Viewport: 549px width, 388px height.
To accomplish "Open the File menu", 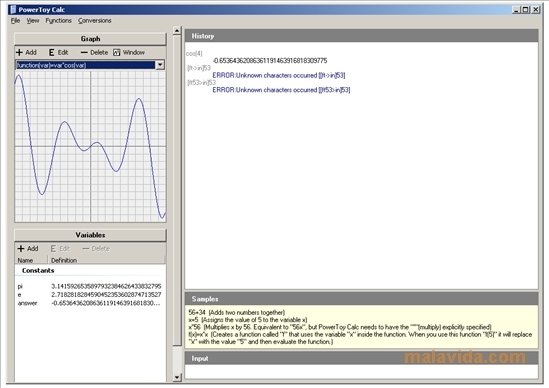I will click(15, 21).
